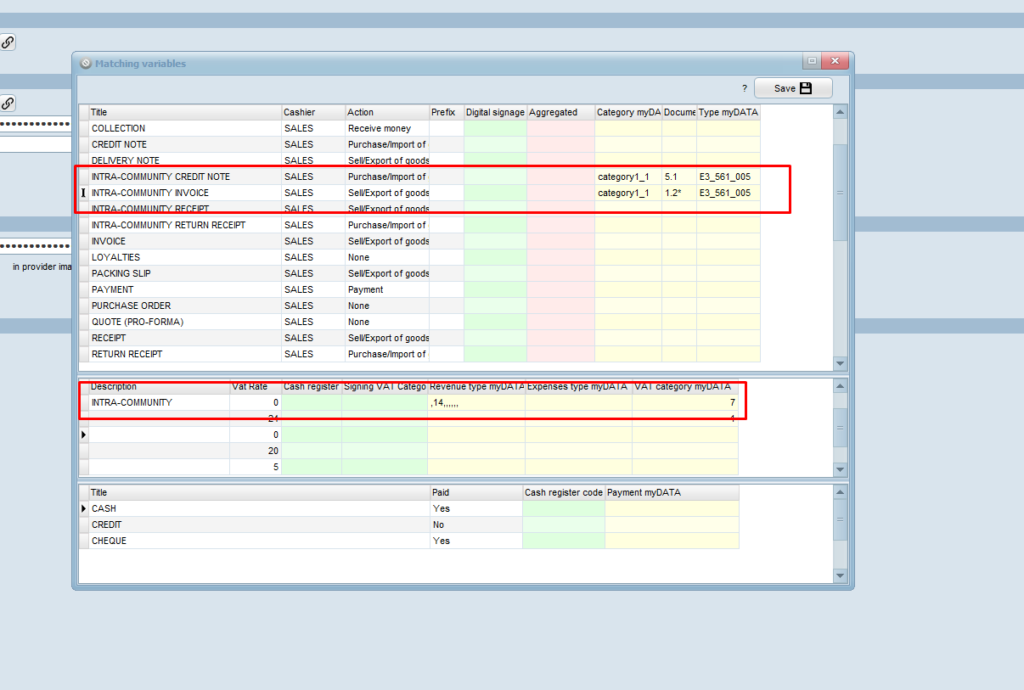Click the up arrow on the payments grid scrollbar
Image resolution: width=1024 pixels, height=690 pixels.
[x=840, y=490]
